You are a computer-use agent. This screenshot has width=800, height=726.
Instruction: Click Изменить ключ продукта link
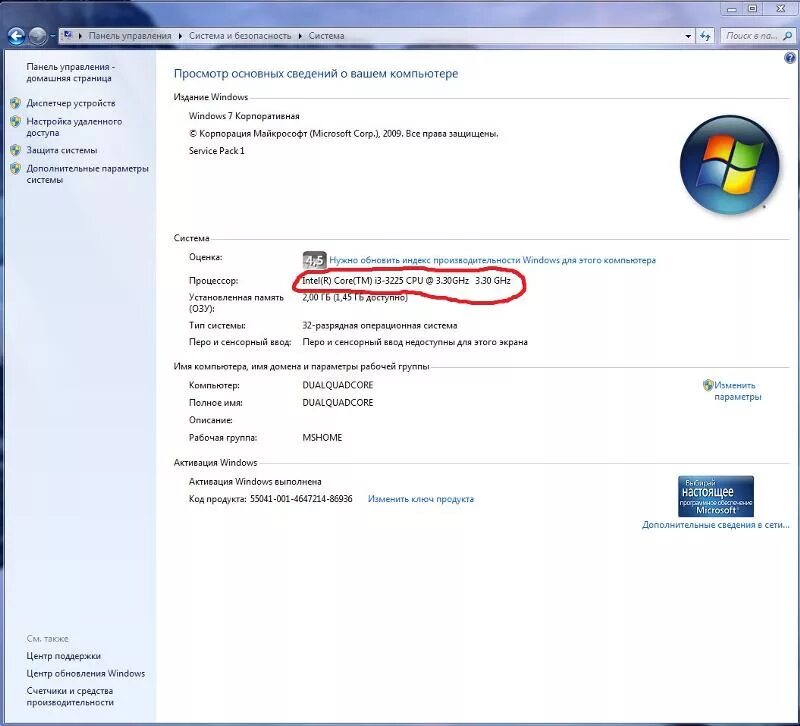[x=421, y=499]
